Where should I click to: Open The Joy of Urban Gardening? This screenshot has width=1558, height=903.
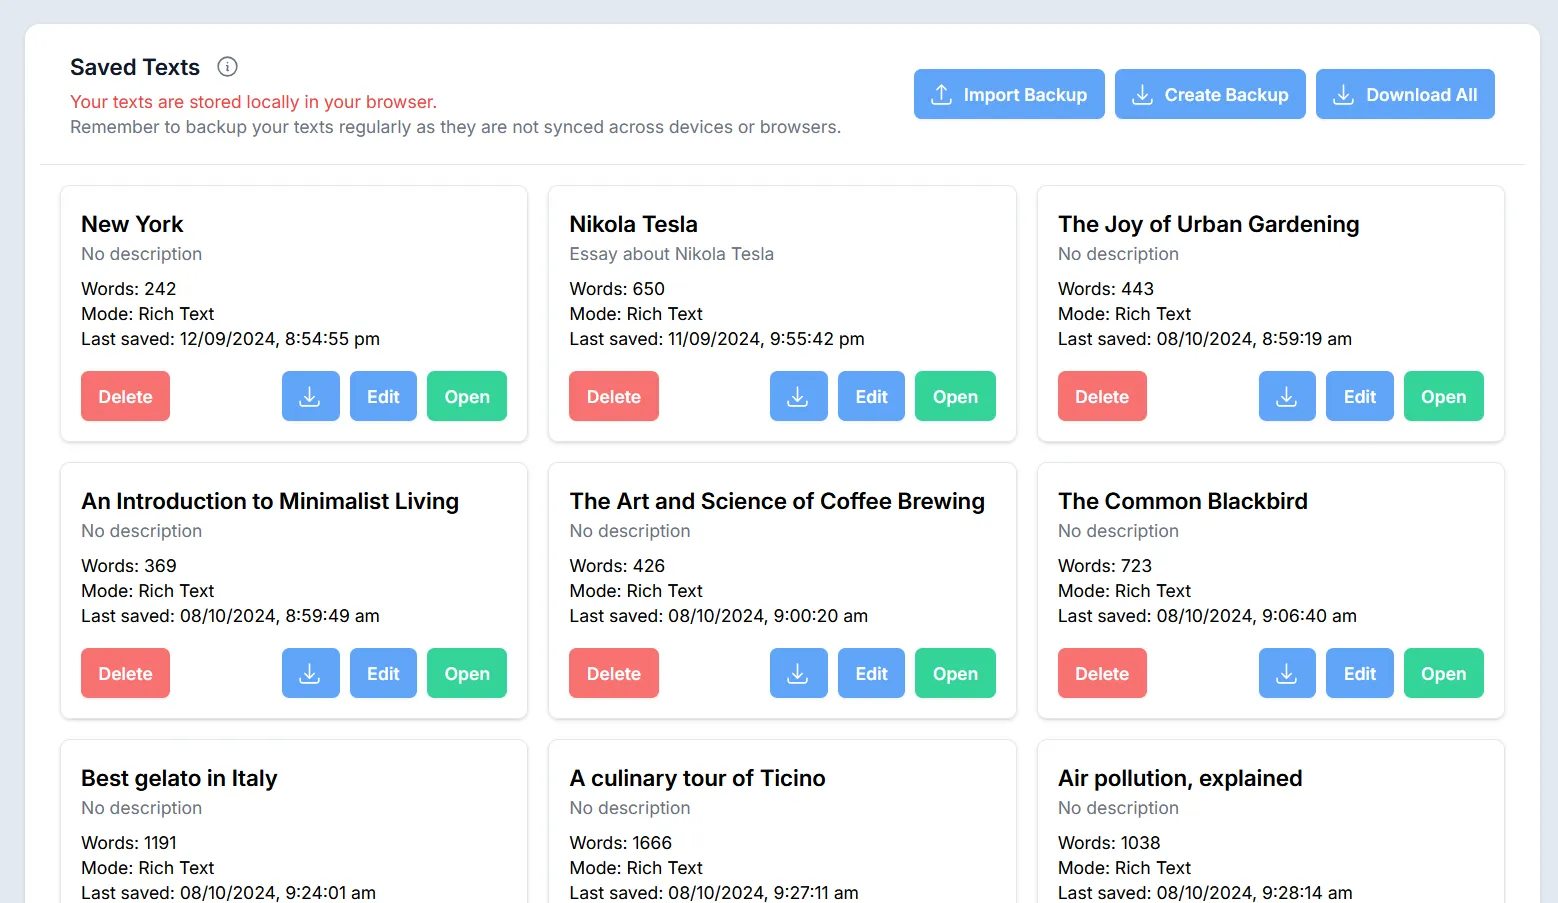coord(1443,396)
